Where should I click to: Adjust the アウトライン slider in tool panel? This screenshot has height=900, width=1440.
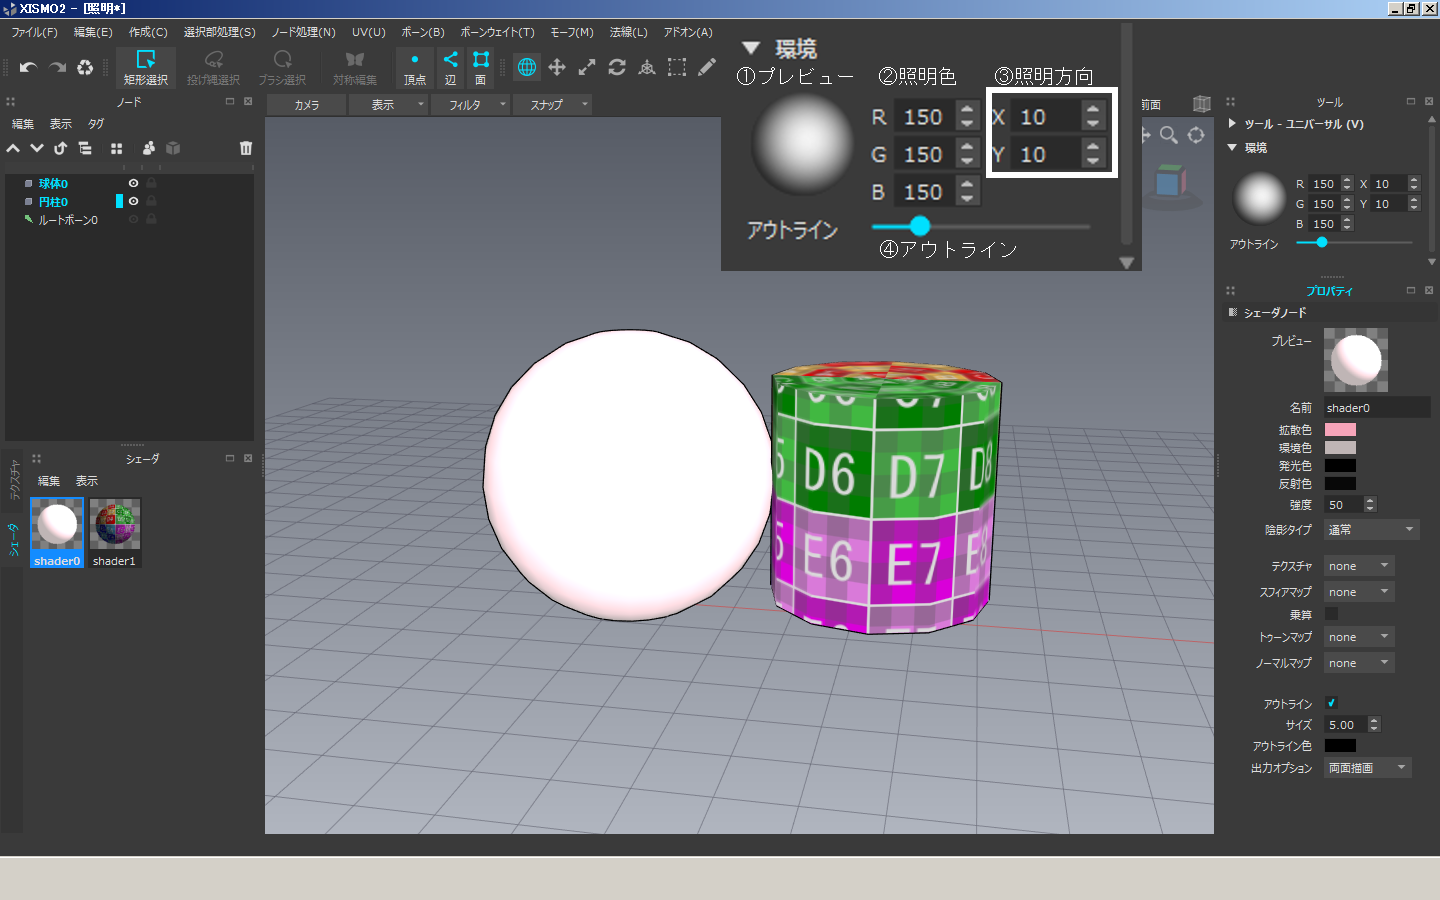(x=1354, y=243)
